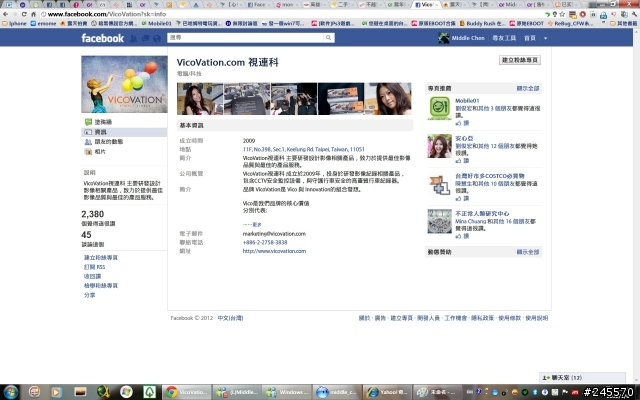This screenshot has height=400, width=640.
Task: Click the browser home icon
Action: pos(33,14)
